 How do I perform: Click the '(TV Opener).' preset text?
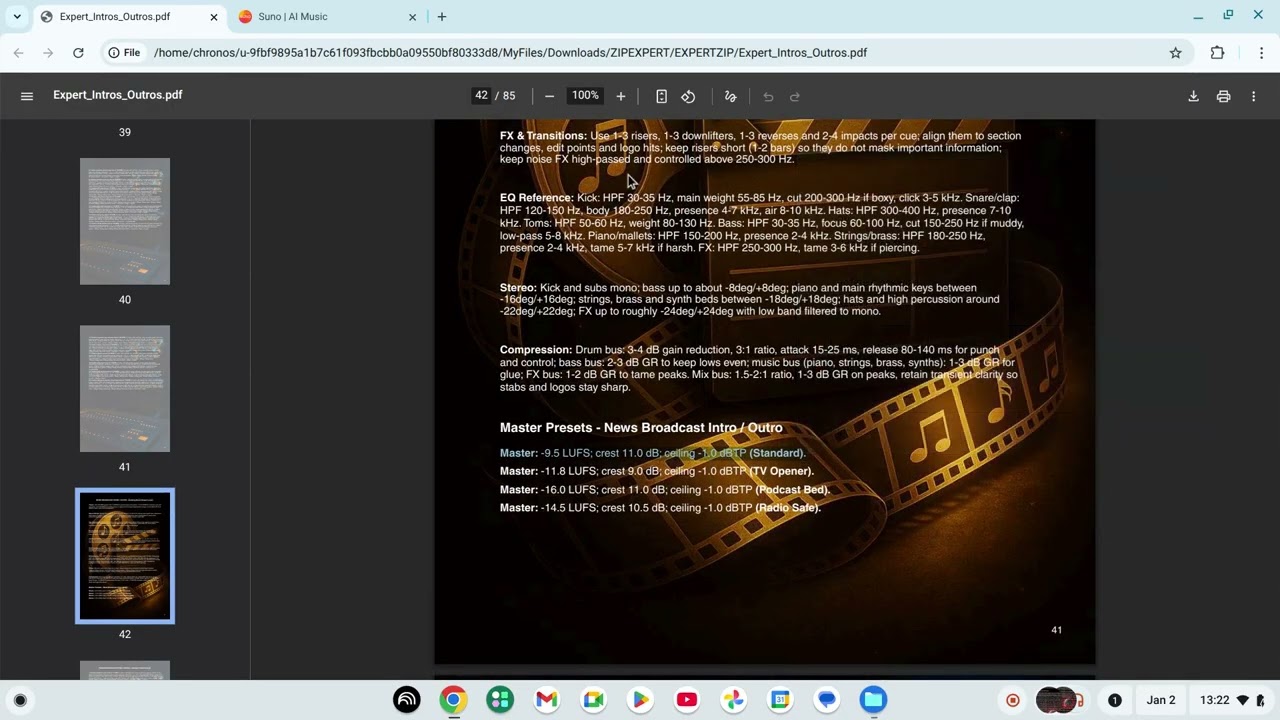tap(782, 471)
